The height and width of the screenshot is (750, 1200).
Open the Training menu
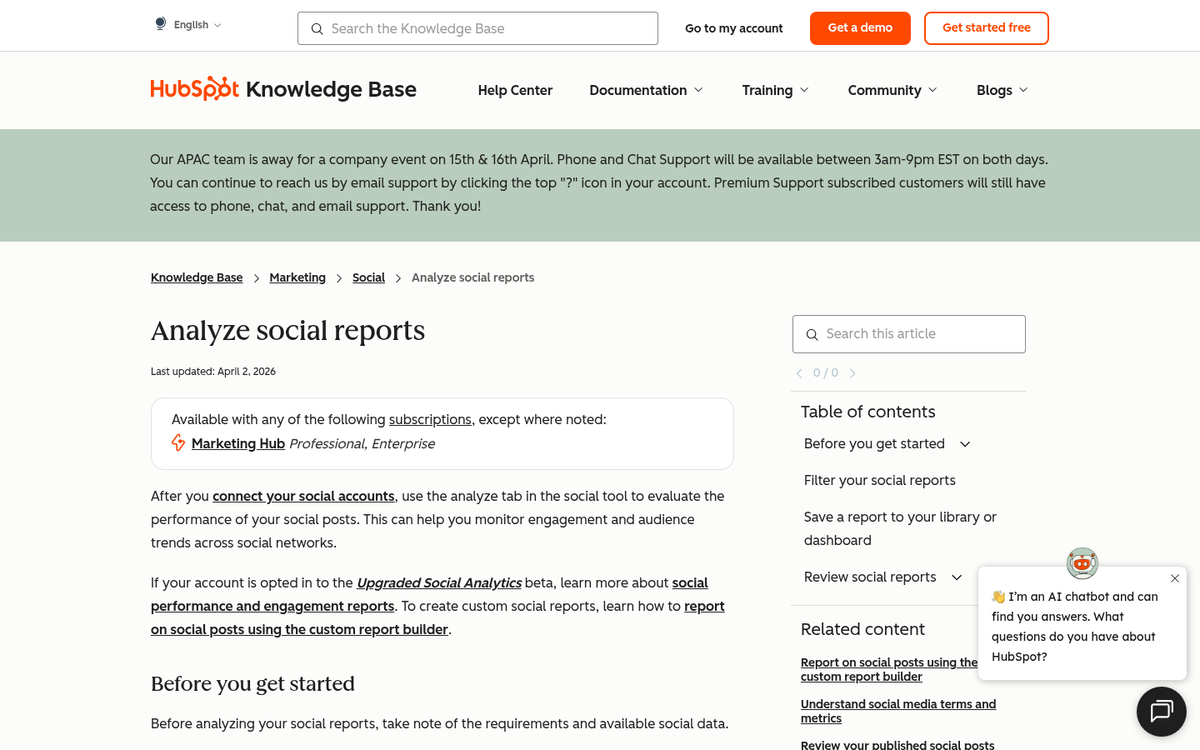pyautogui.click(x=775, y=90)
